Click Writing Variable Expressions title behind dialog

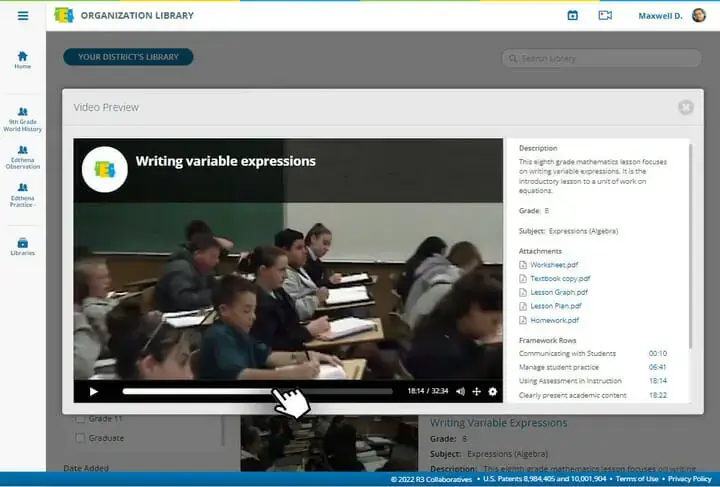[x=499, y=423]
